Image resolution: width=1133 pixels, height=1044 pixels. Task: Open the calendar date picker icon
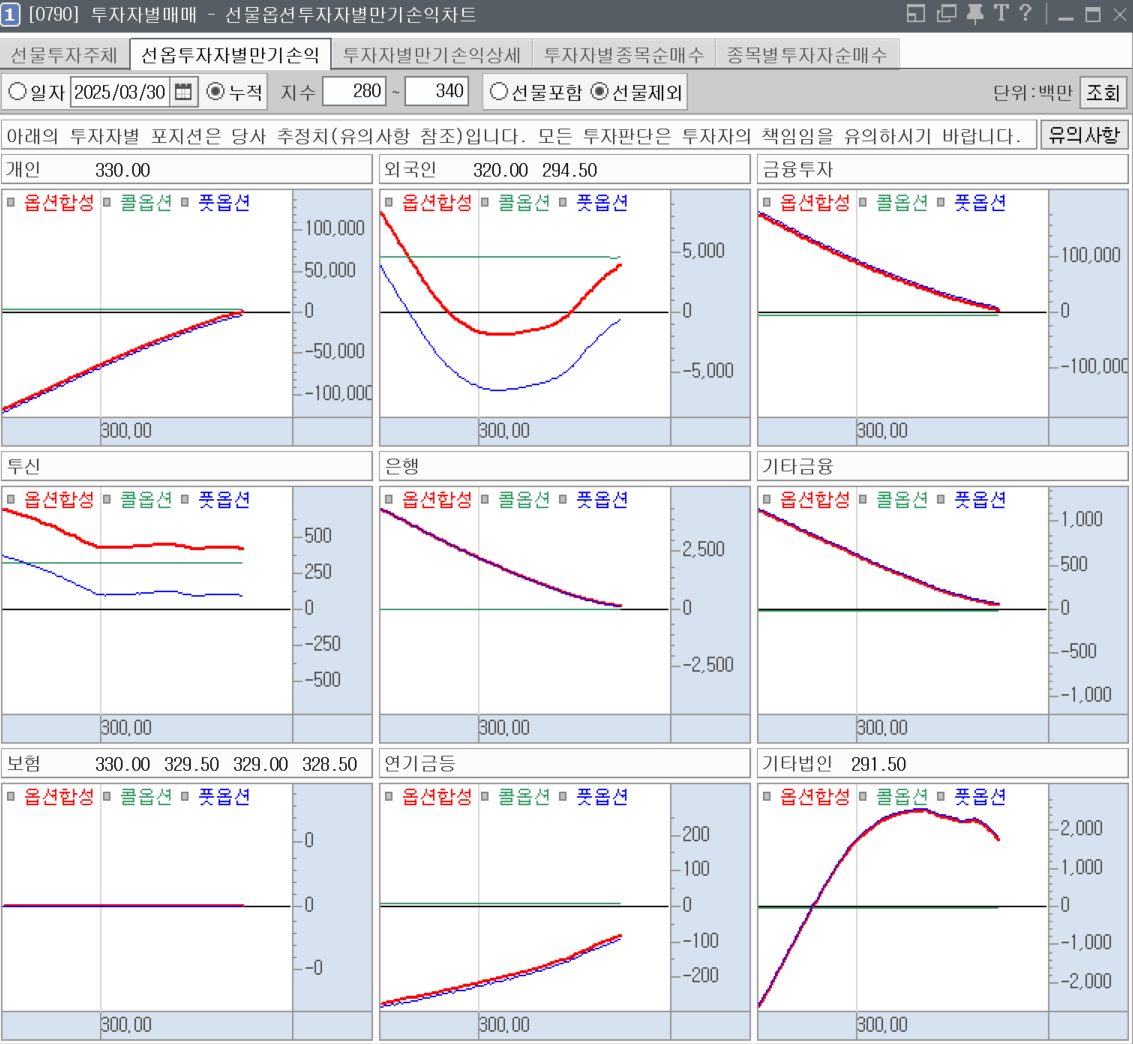coord(183,93)
